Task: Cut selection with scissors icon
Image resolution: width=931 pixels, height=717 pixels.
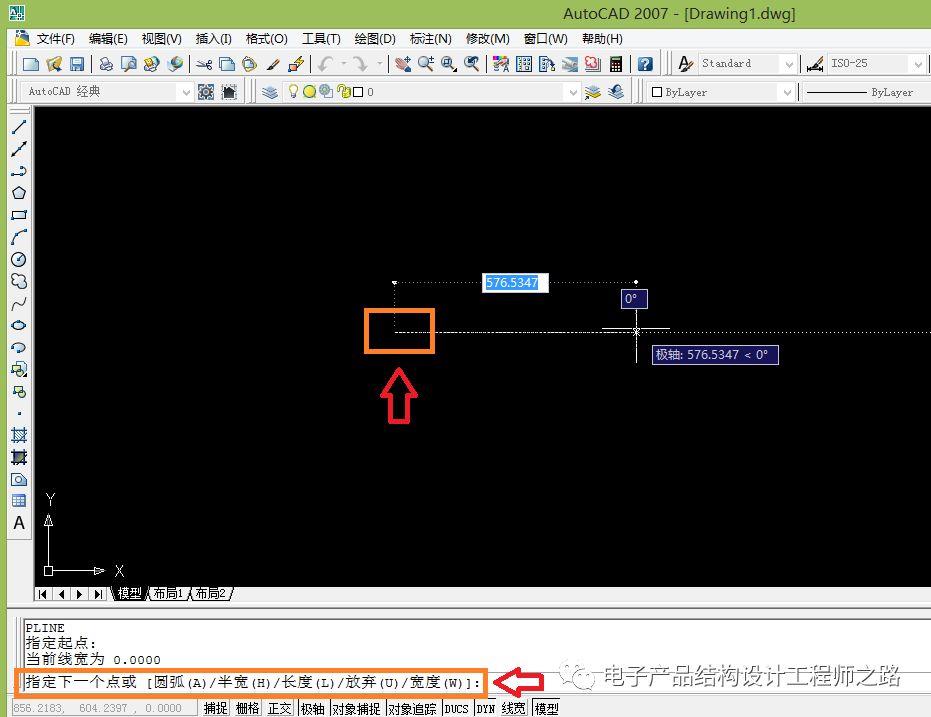Action: [204, 64]
